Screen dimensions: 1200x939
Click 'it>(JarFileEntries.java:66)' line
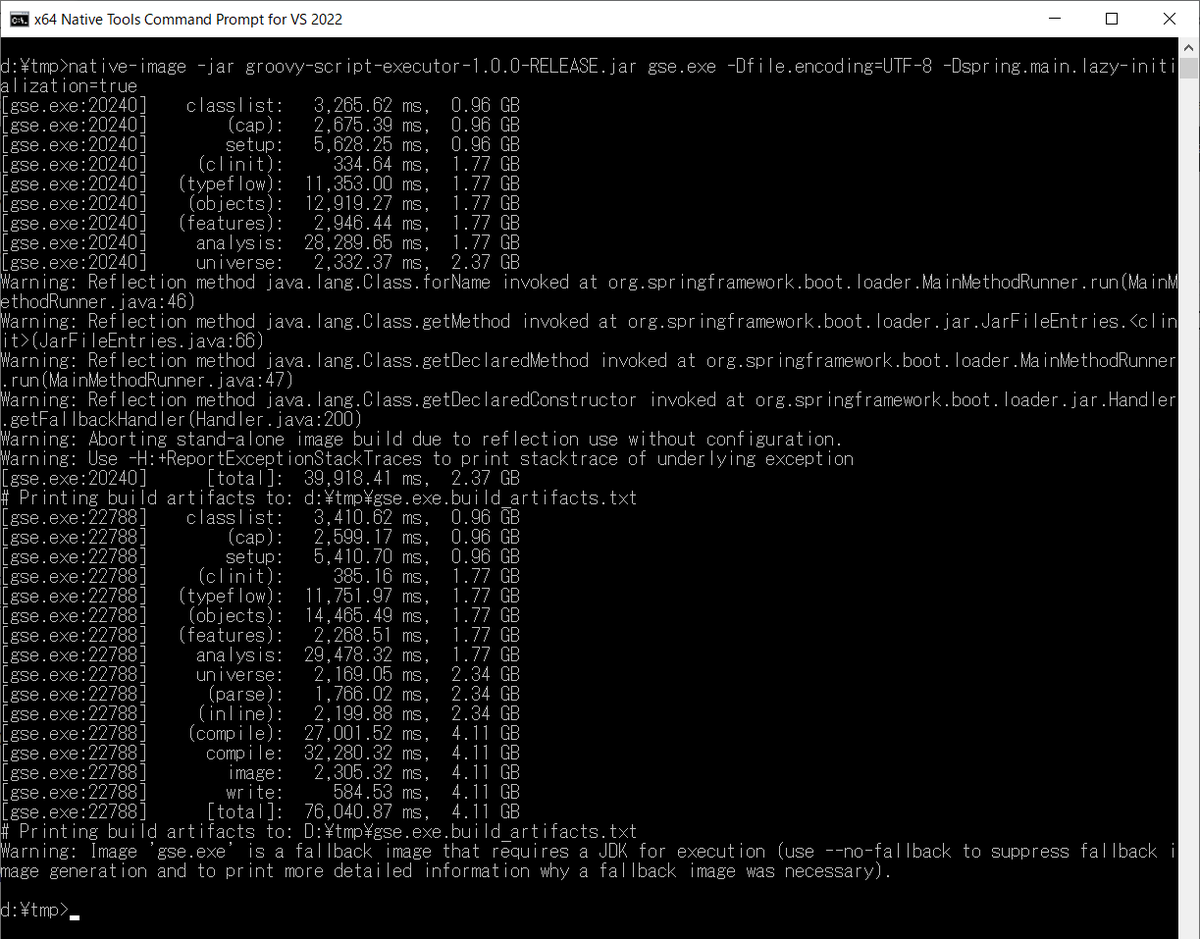pyautogui.click(x=133, y=341)
